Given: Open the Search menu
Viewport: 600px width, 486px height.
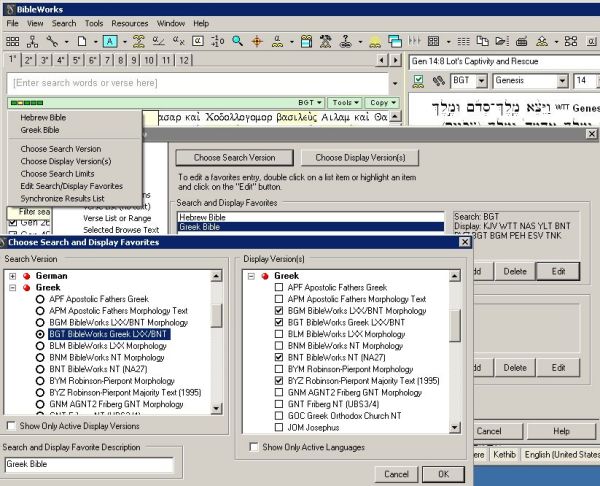Looking at the screenshot, I should click(64, 23).
